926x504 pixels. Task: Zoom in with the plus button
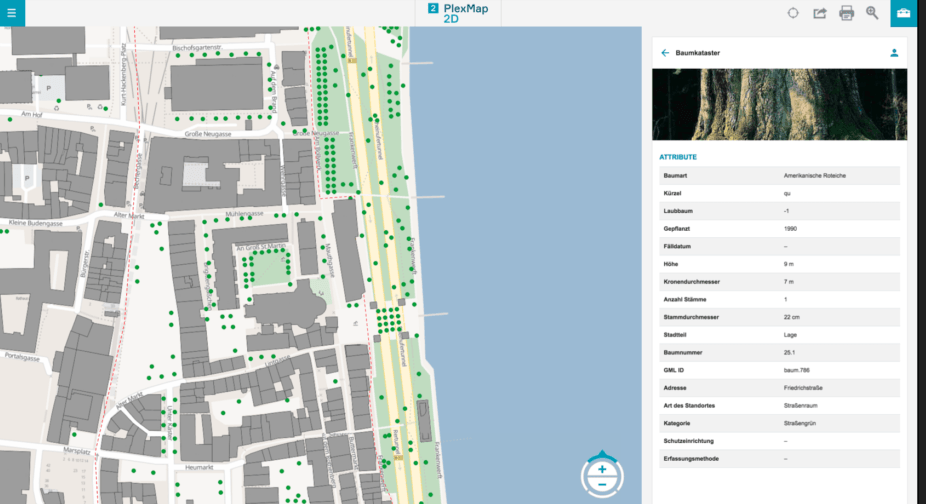[602, 470]
